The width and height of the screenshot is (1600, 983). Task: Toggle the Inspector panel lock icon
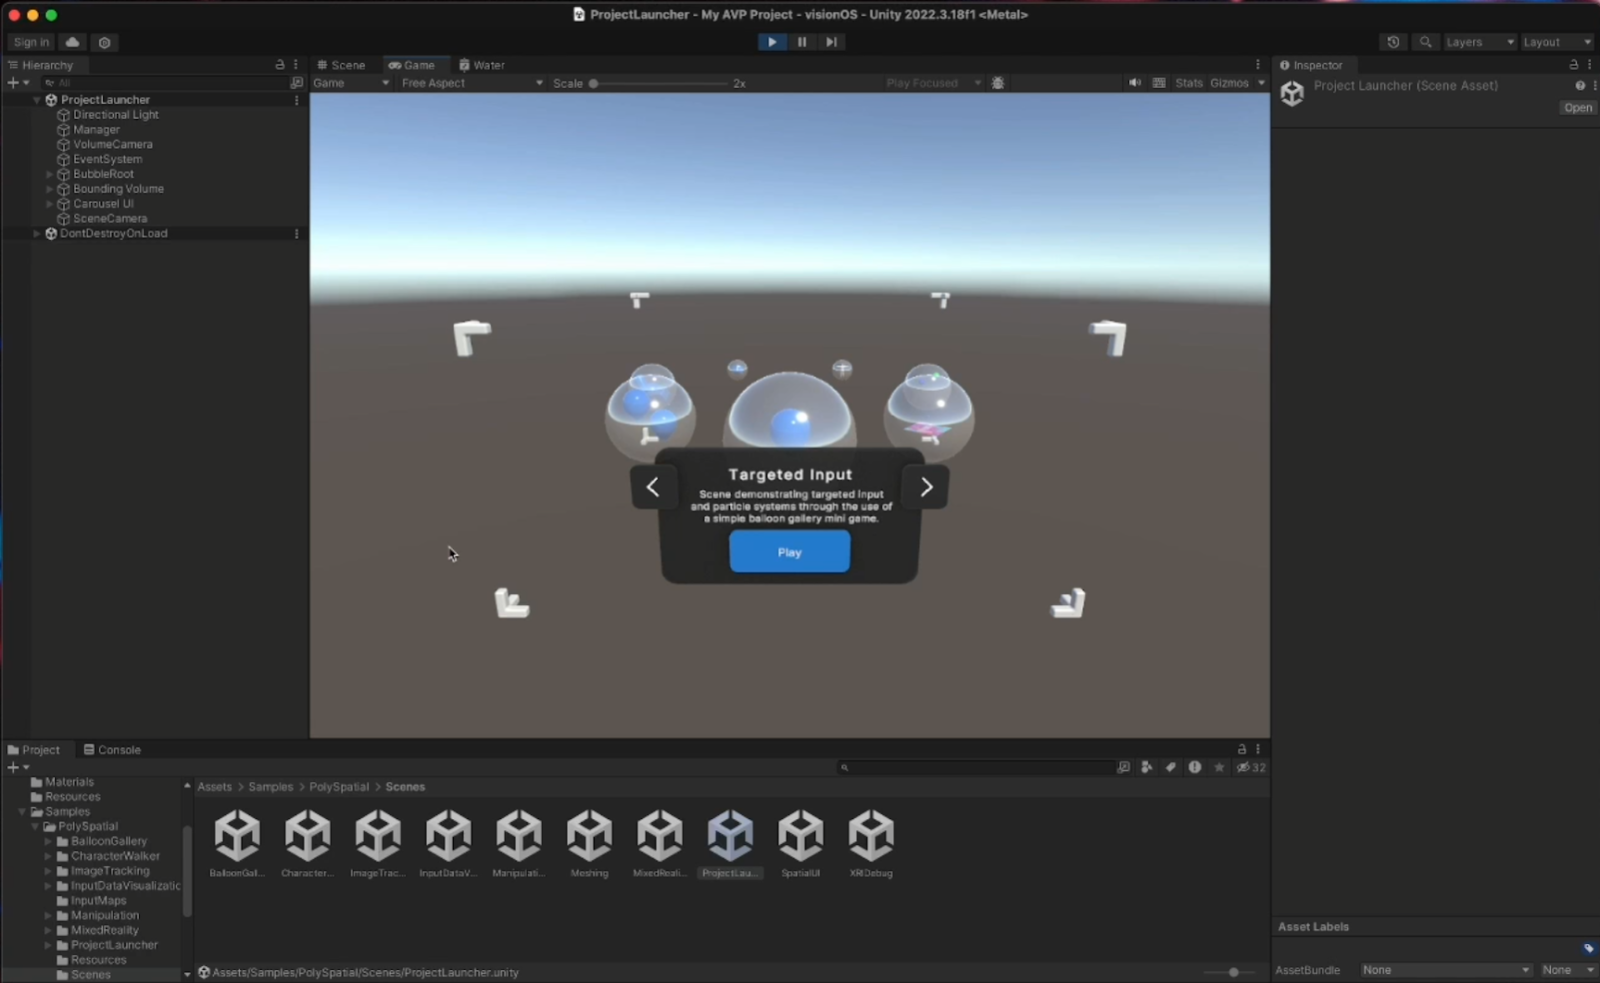pyautogui.click(x=1573, y=65)
